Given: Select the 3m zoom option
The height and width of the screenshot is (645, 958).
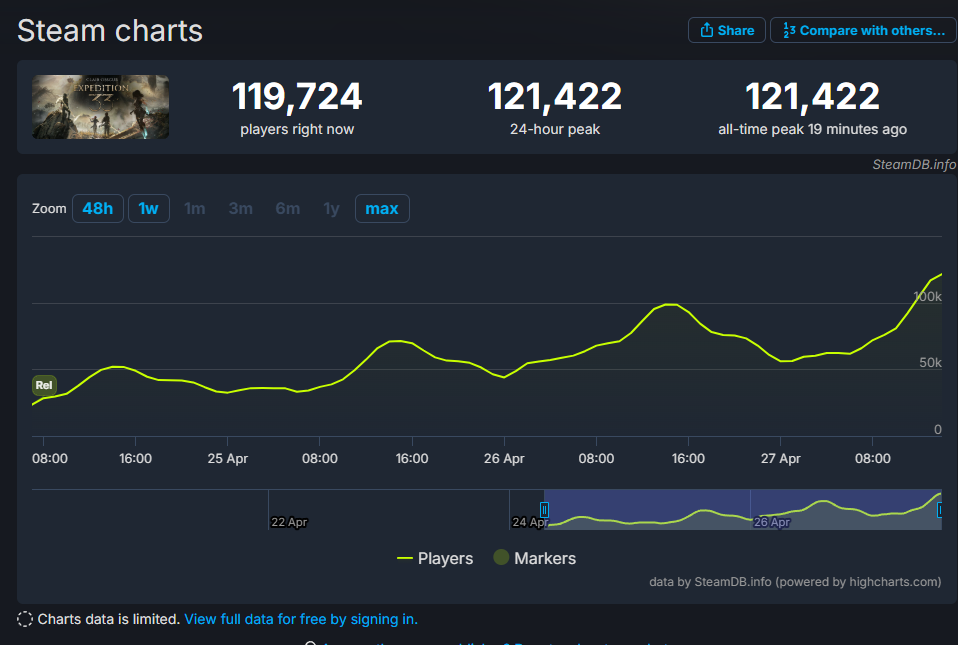Looking at the screenshot, I should pyautogui.click(x=241, y=208).
